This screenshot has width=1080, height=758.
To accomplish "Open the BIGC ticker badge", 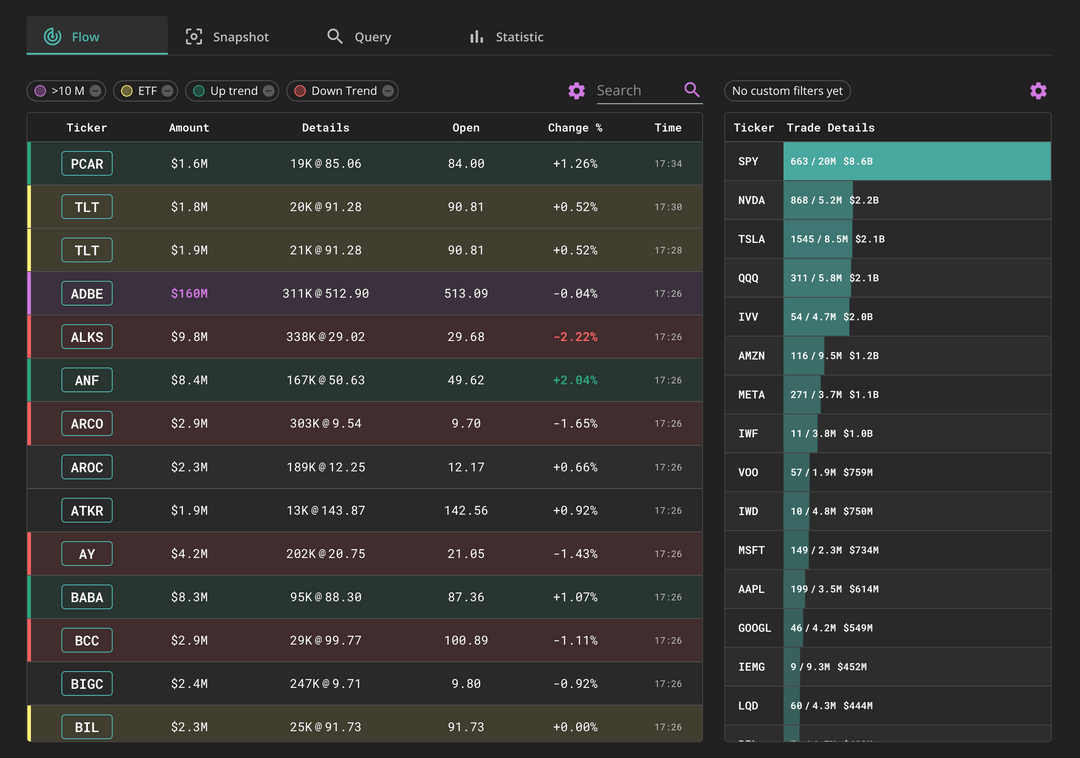I will tap(87, 684).
